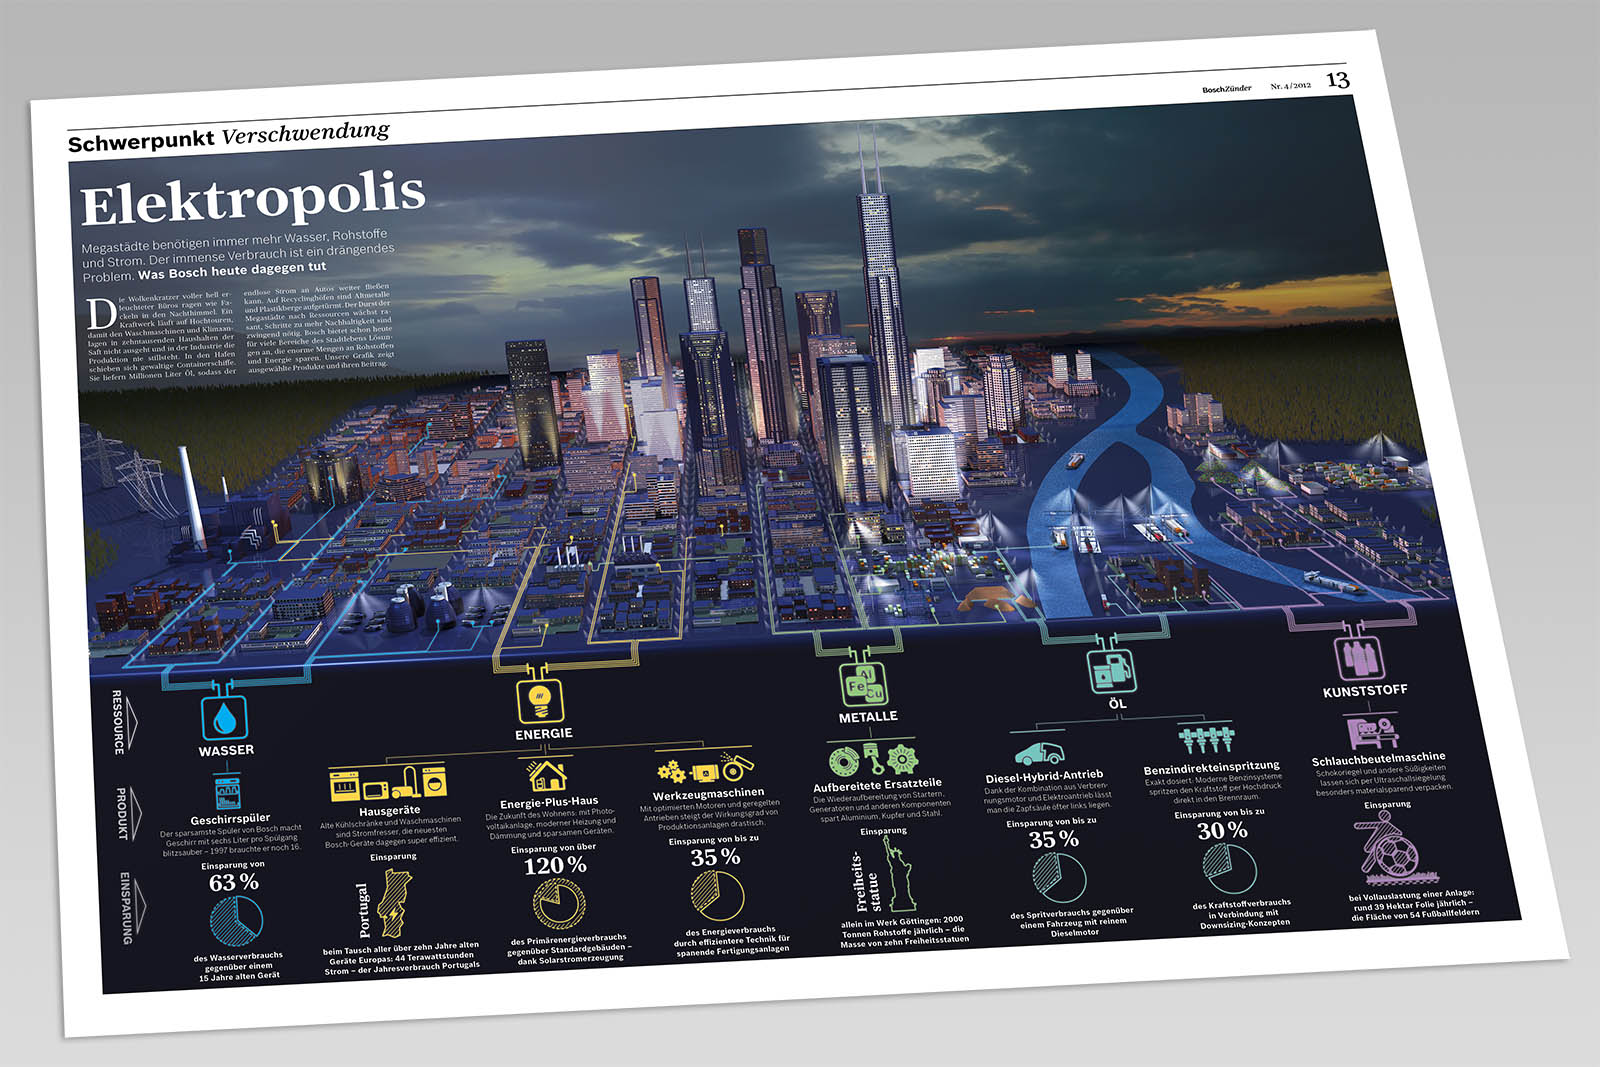This screenshot has width=1600, height=1067.
Task: Click the yellow Portugal map shape
Action: (393, 902)
